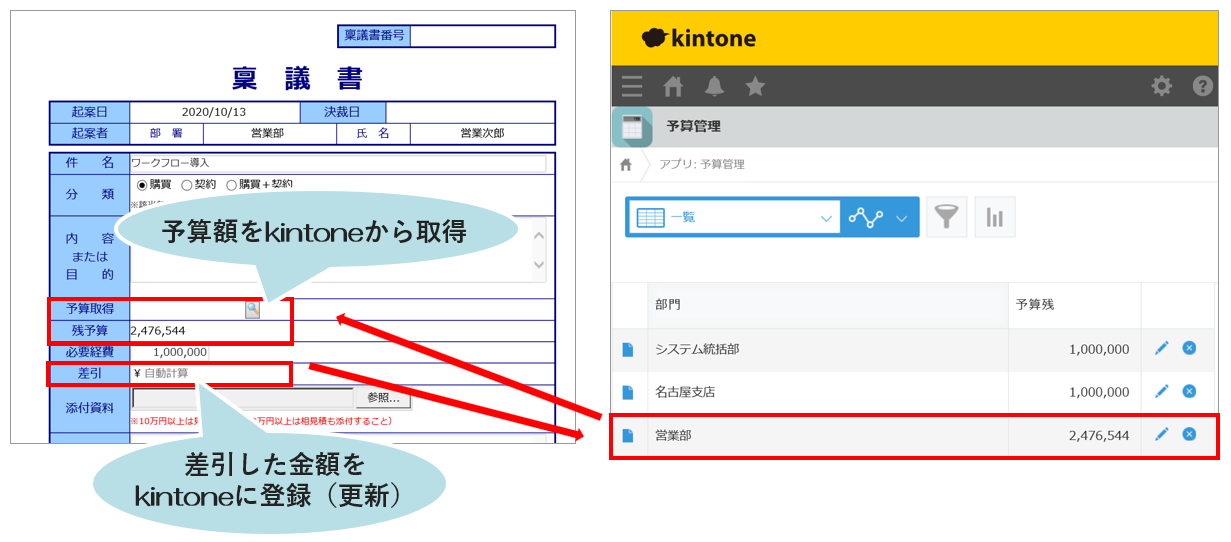Click the 営業次郎 name cell
The width and height of the screenshot is (1231, 542).
coord(482,133)
